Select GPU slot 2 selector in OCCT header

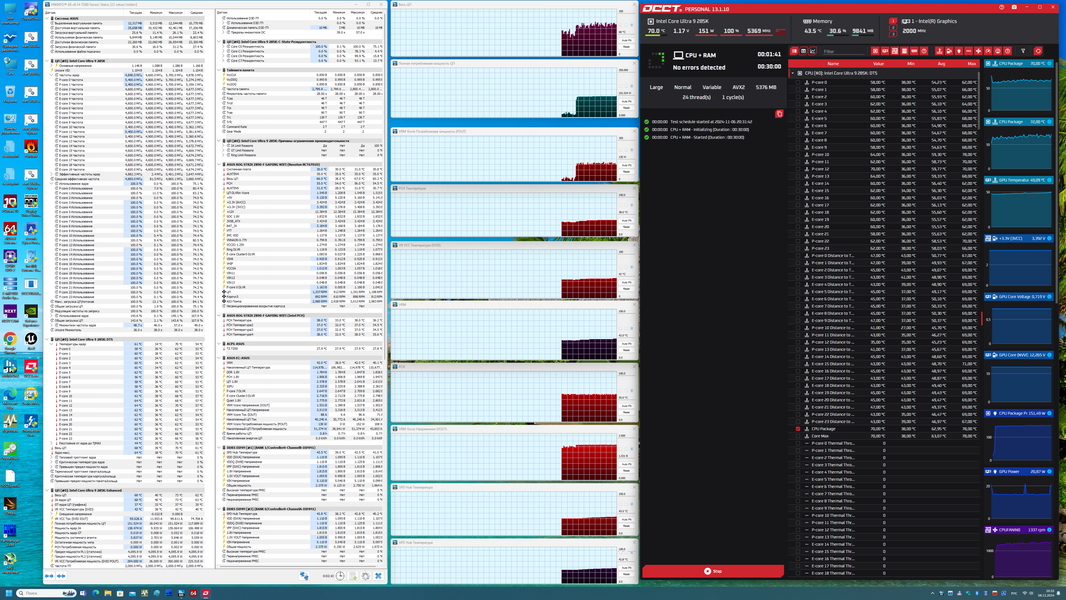coord(893,27)
